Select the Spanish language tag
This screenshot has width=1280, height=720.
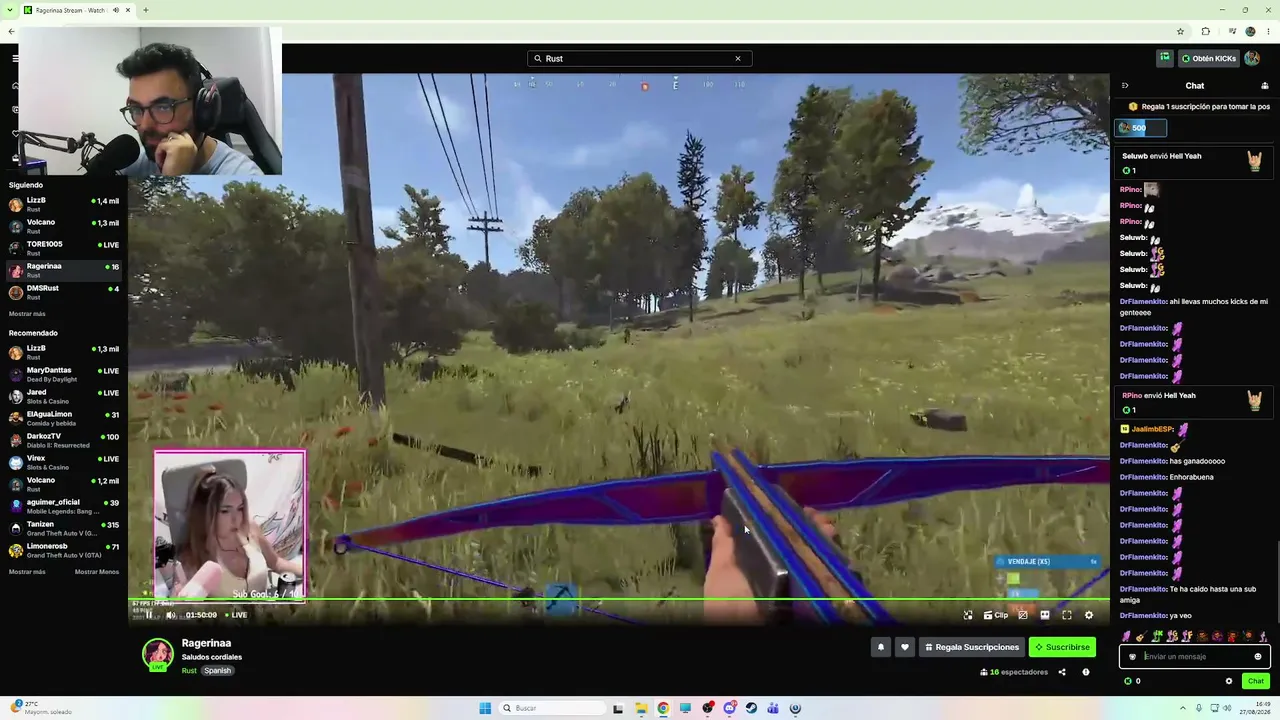(x=217, y=671)
